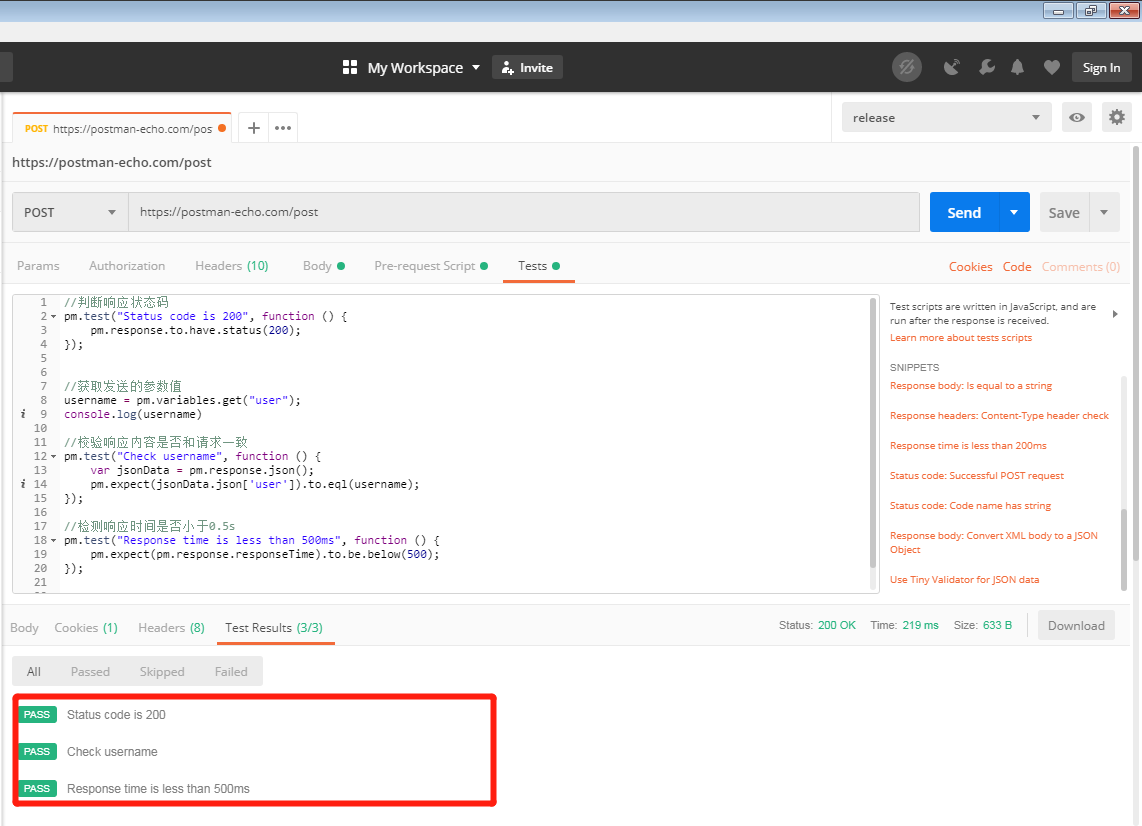Screen dimensions: 1142x826
Task: Click the invite person icon
Action: (x=508, y=68)
